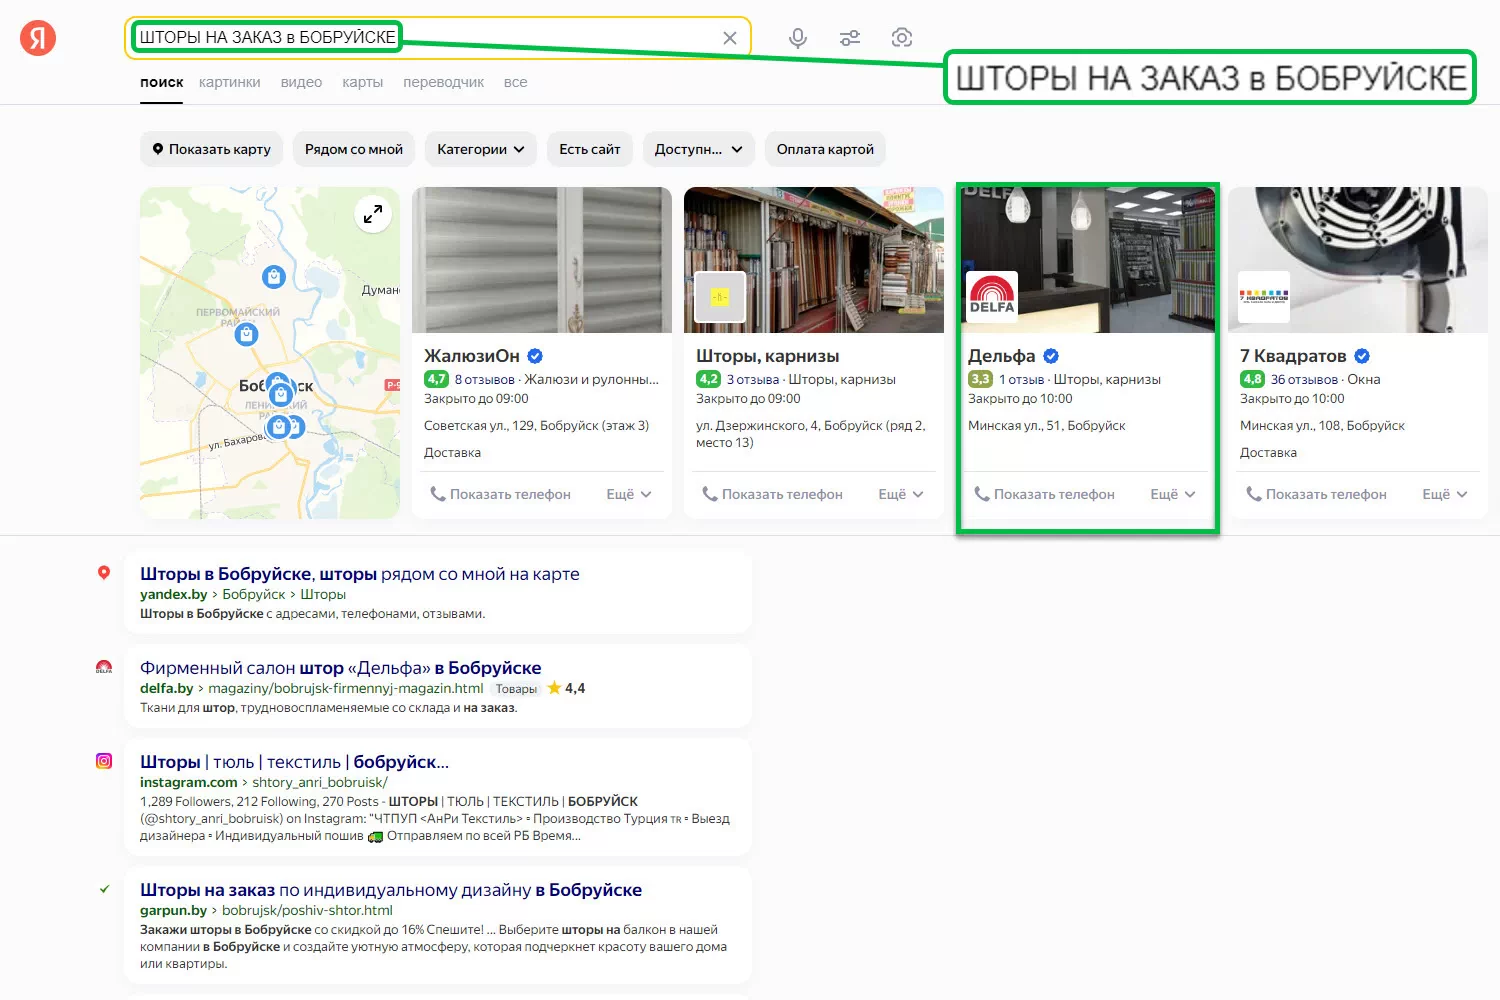
Task: Expand the map to fullscreen
Action: pos(373,214)
